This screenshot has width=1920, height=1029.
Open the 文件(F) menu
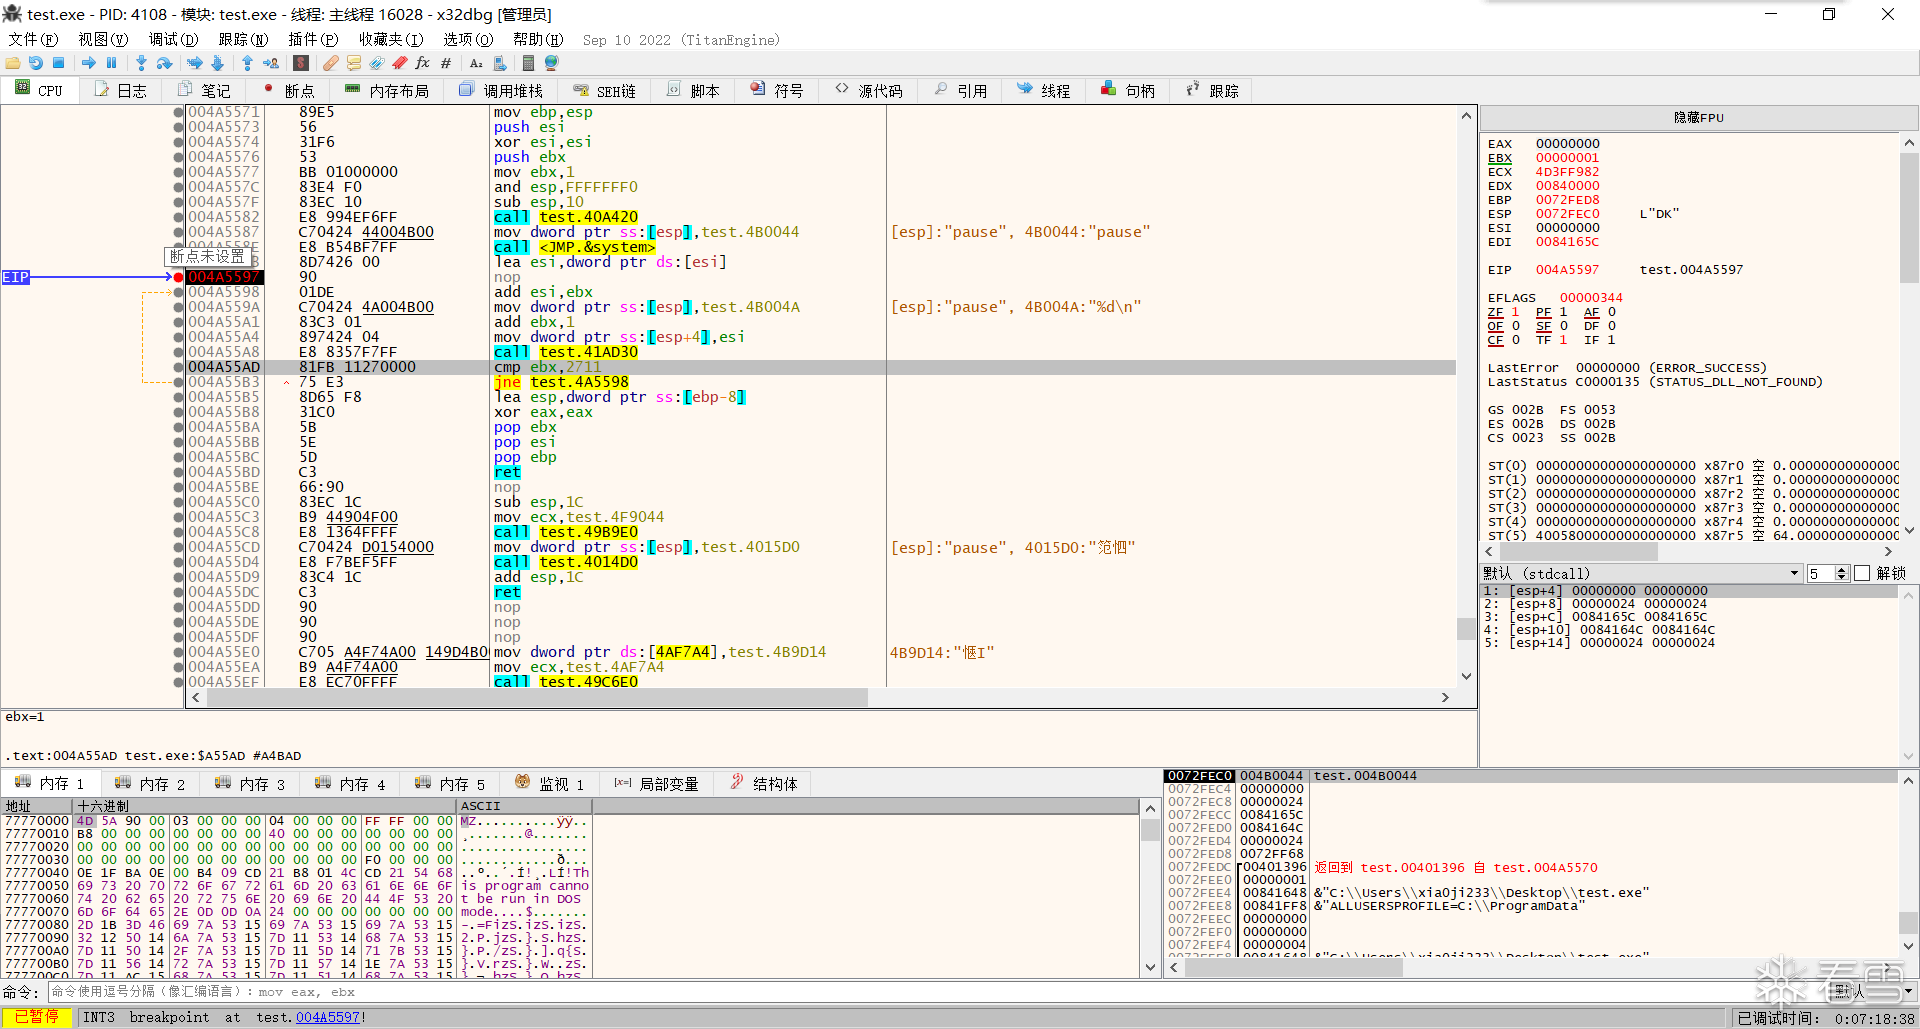click(x=33, y=39)
